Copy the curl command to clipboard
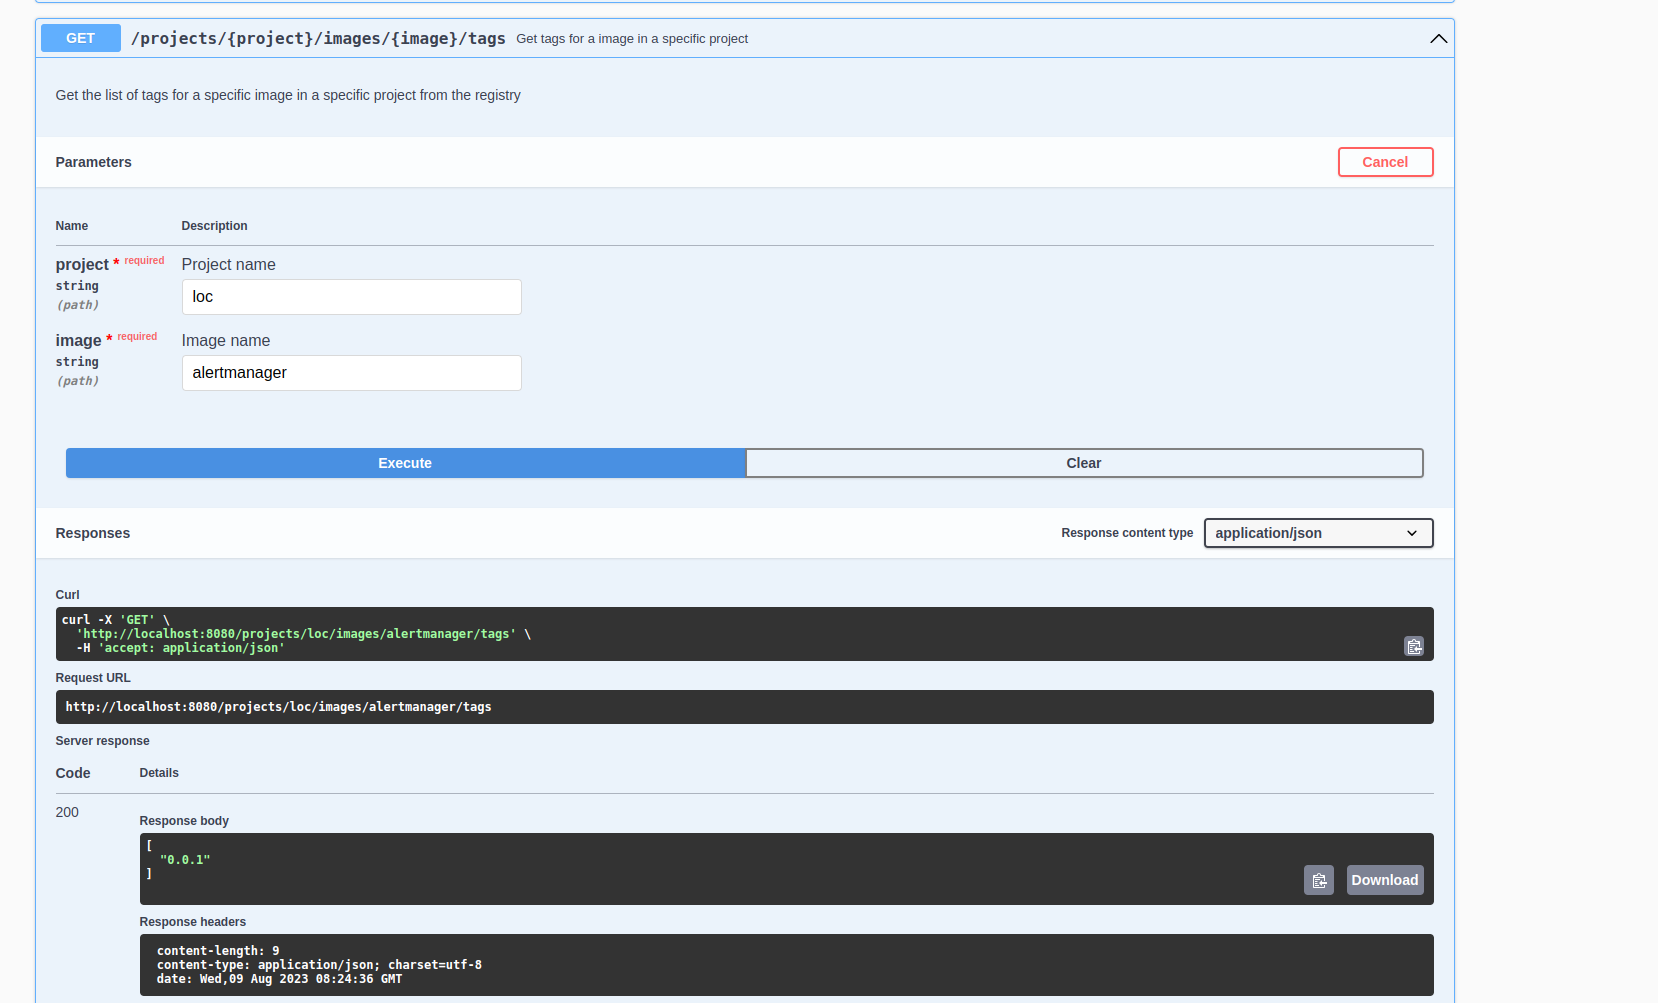This screenshot has height=1003, width=1658. [x=1413, y=646]
